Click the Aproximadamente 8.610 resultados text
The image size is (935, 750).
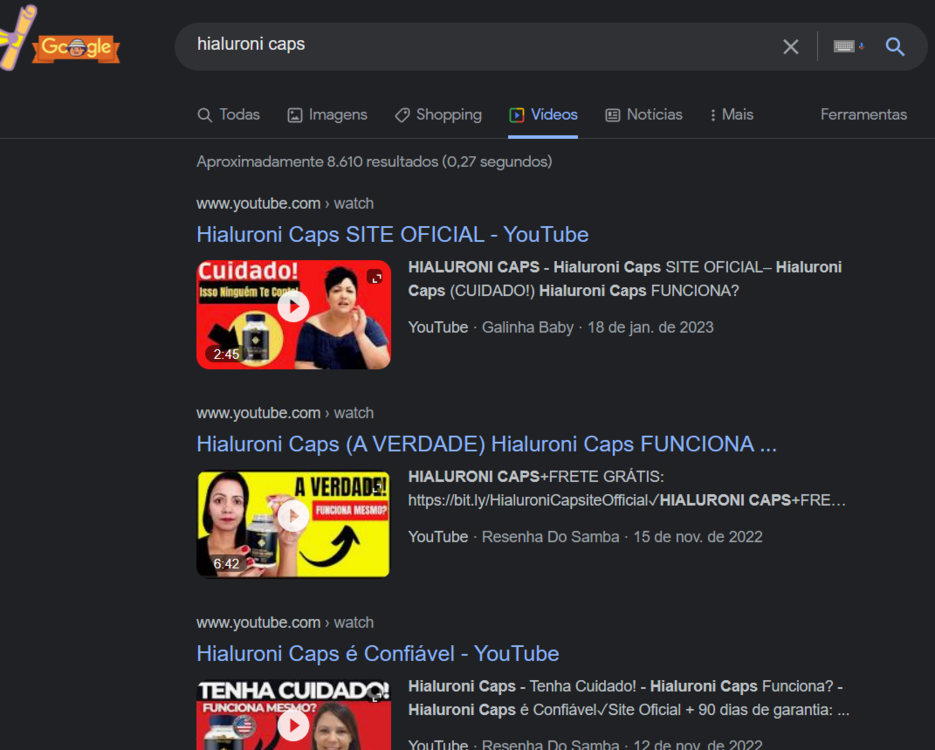(374, 162)
